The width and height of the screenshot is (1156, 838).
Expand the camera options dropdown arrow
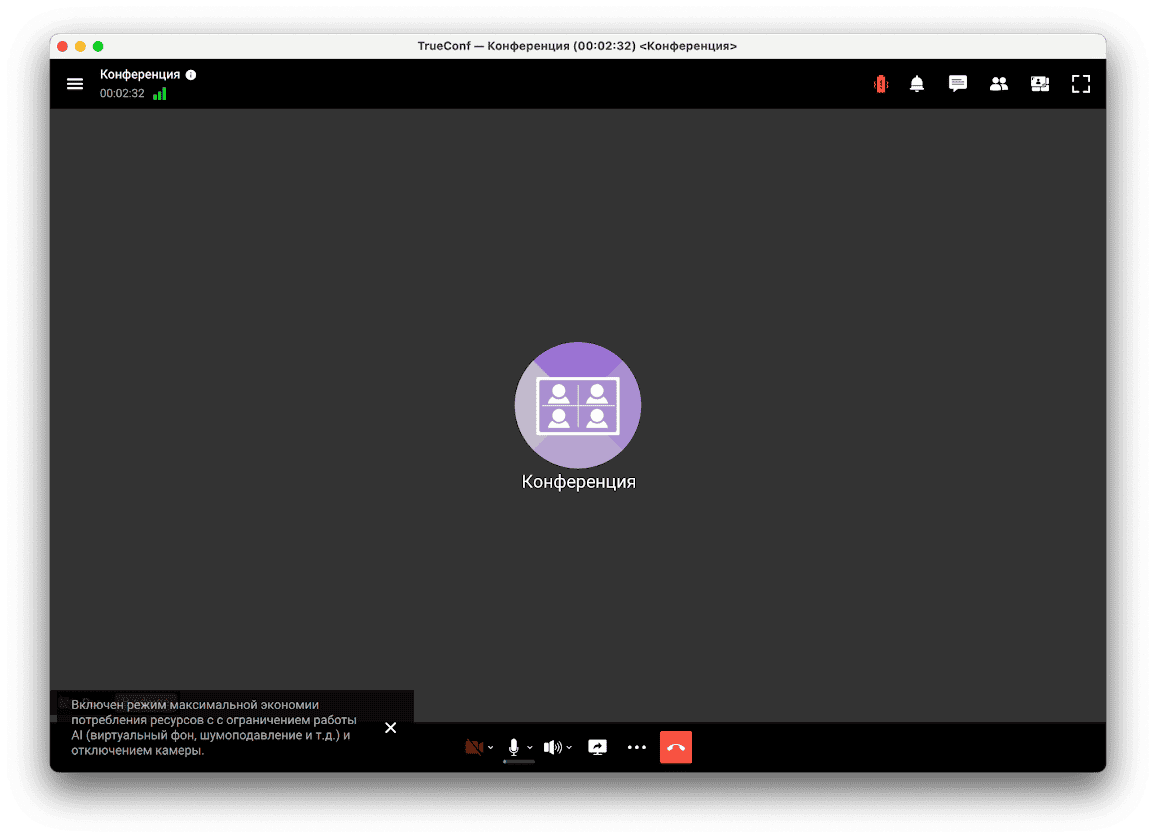(490, 748)
